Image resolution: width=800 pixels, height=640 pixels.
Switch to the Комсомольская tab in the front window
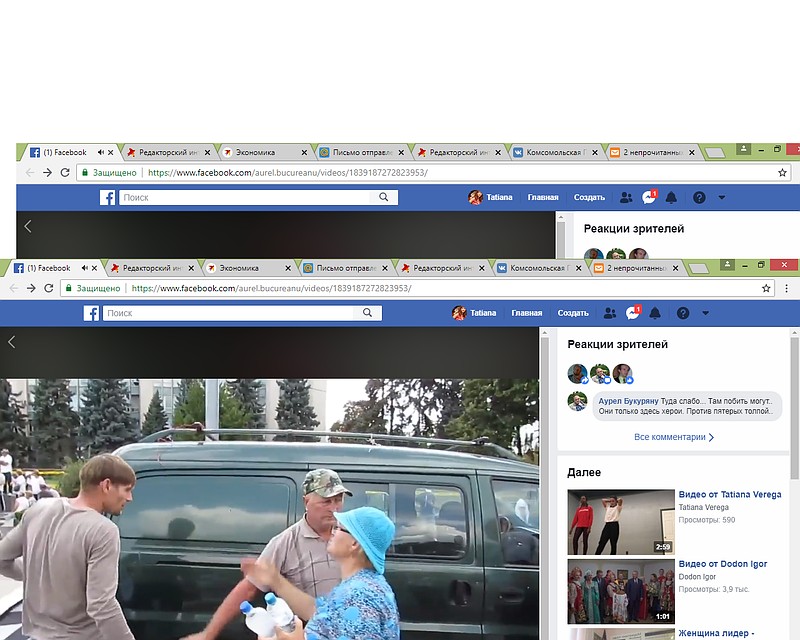[x=536, y=268]
